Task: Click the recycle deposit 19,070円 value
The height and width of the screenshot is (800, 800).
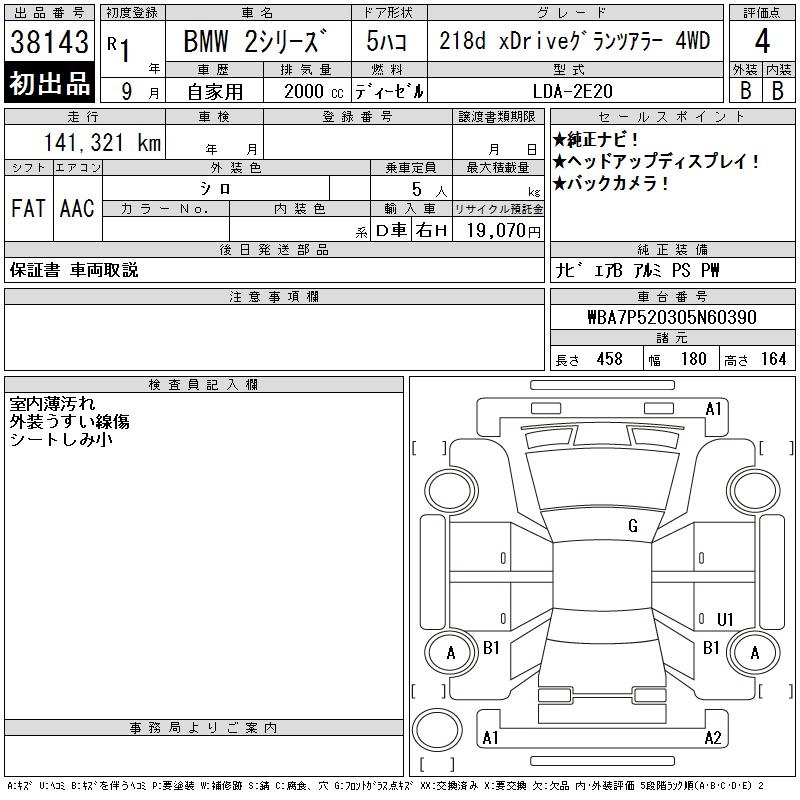Action: pyautogui.click(x=499, y=231)
